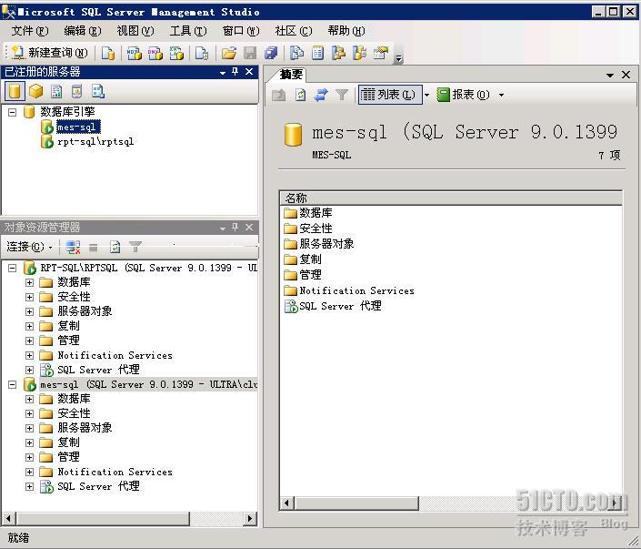Collapse the mes-sql server node in Object Explorer
Image resolution: width=641 pixels, height=549 pixels.
pyautogui.click(x=12, y=385)
